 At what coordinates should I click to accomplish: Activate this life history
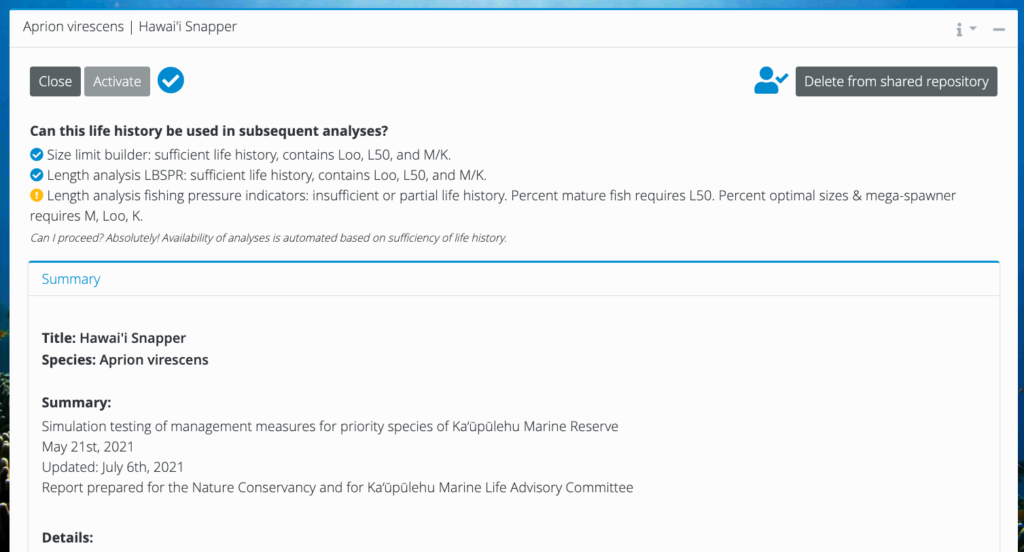point(117,81)
